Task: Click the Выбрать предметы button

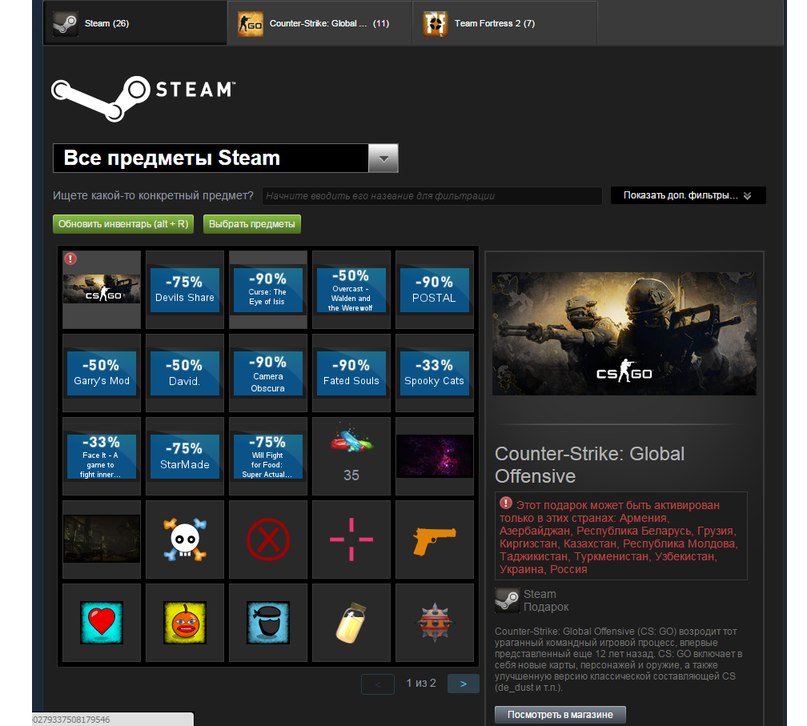Action: coord(252,224)
